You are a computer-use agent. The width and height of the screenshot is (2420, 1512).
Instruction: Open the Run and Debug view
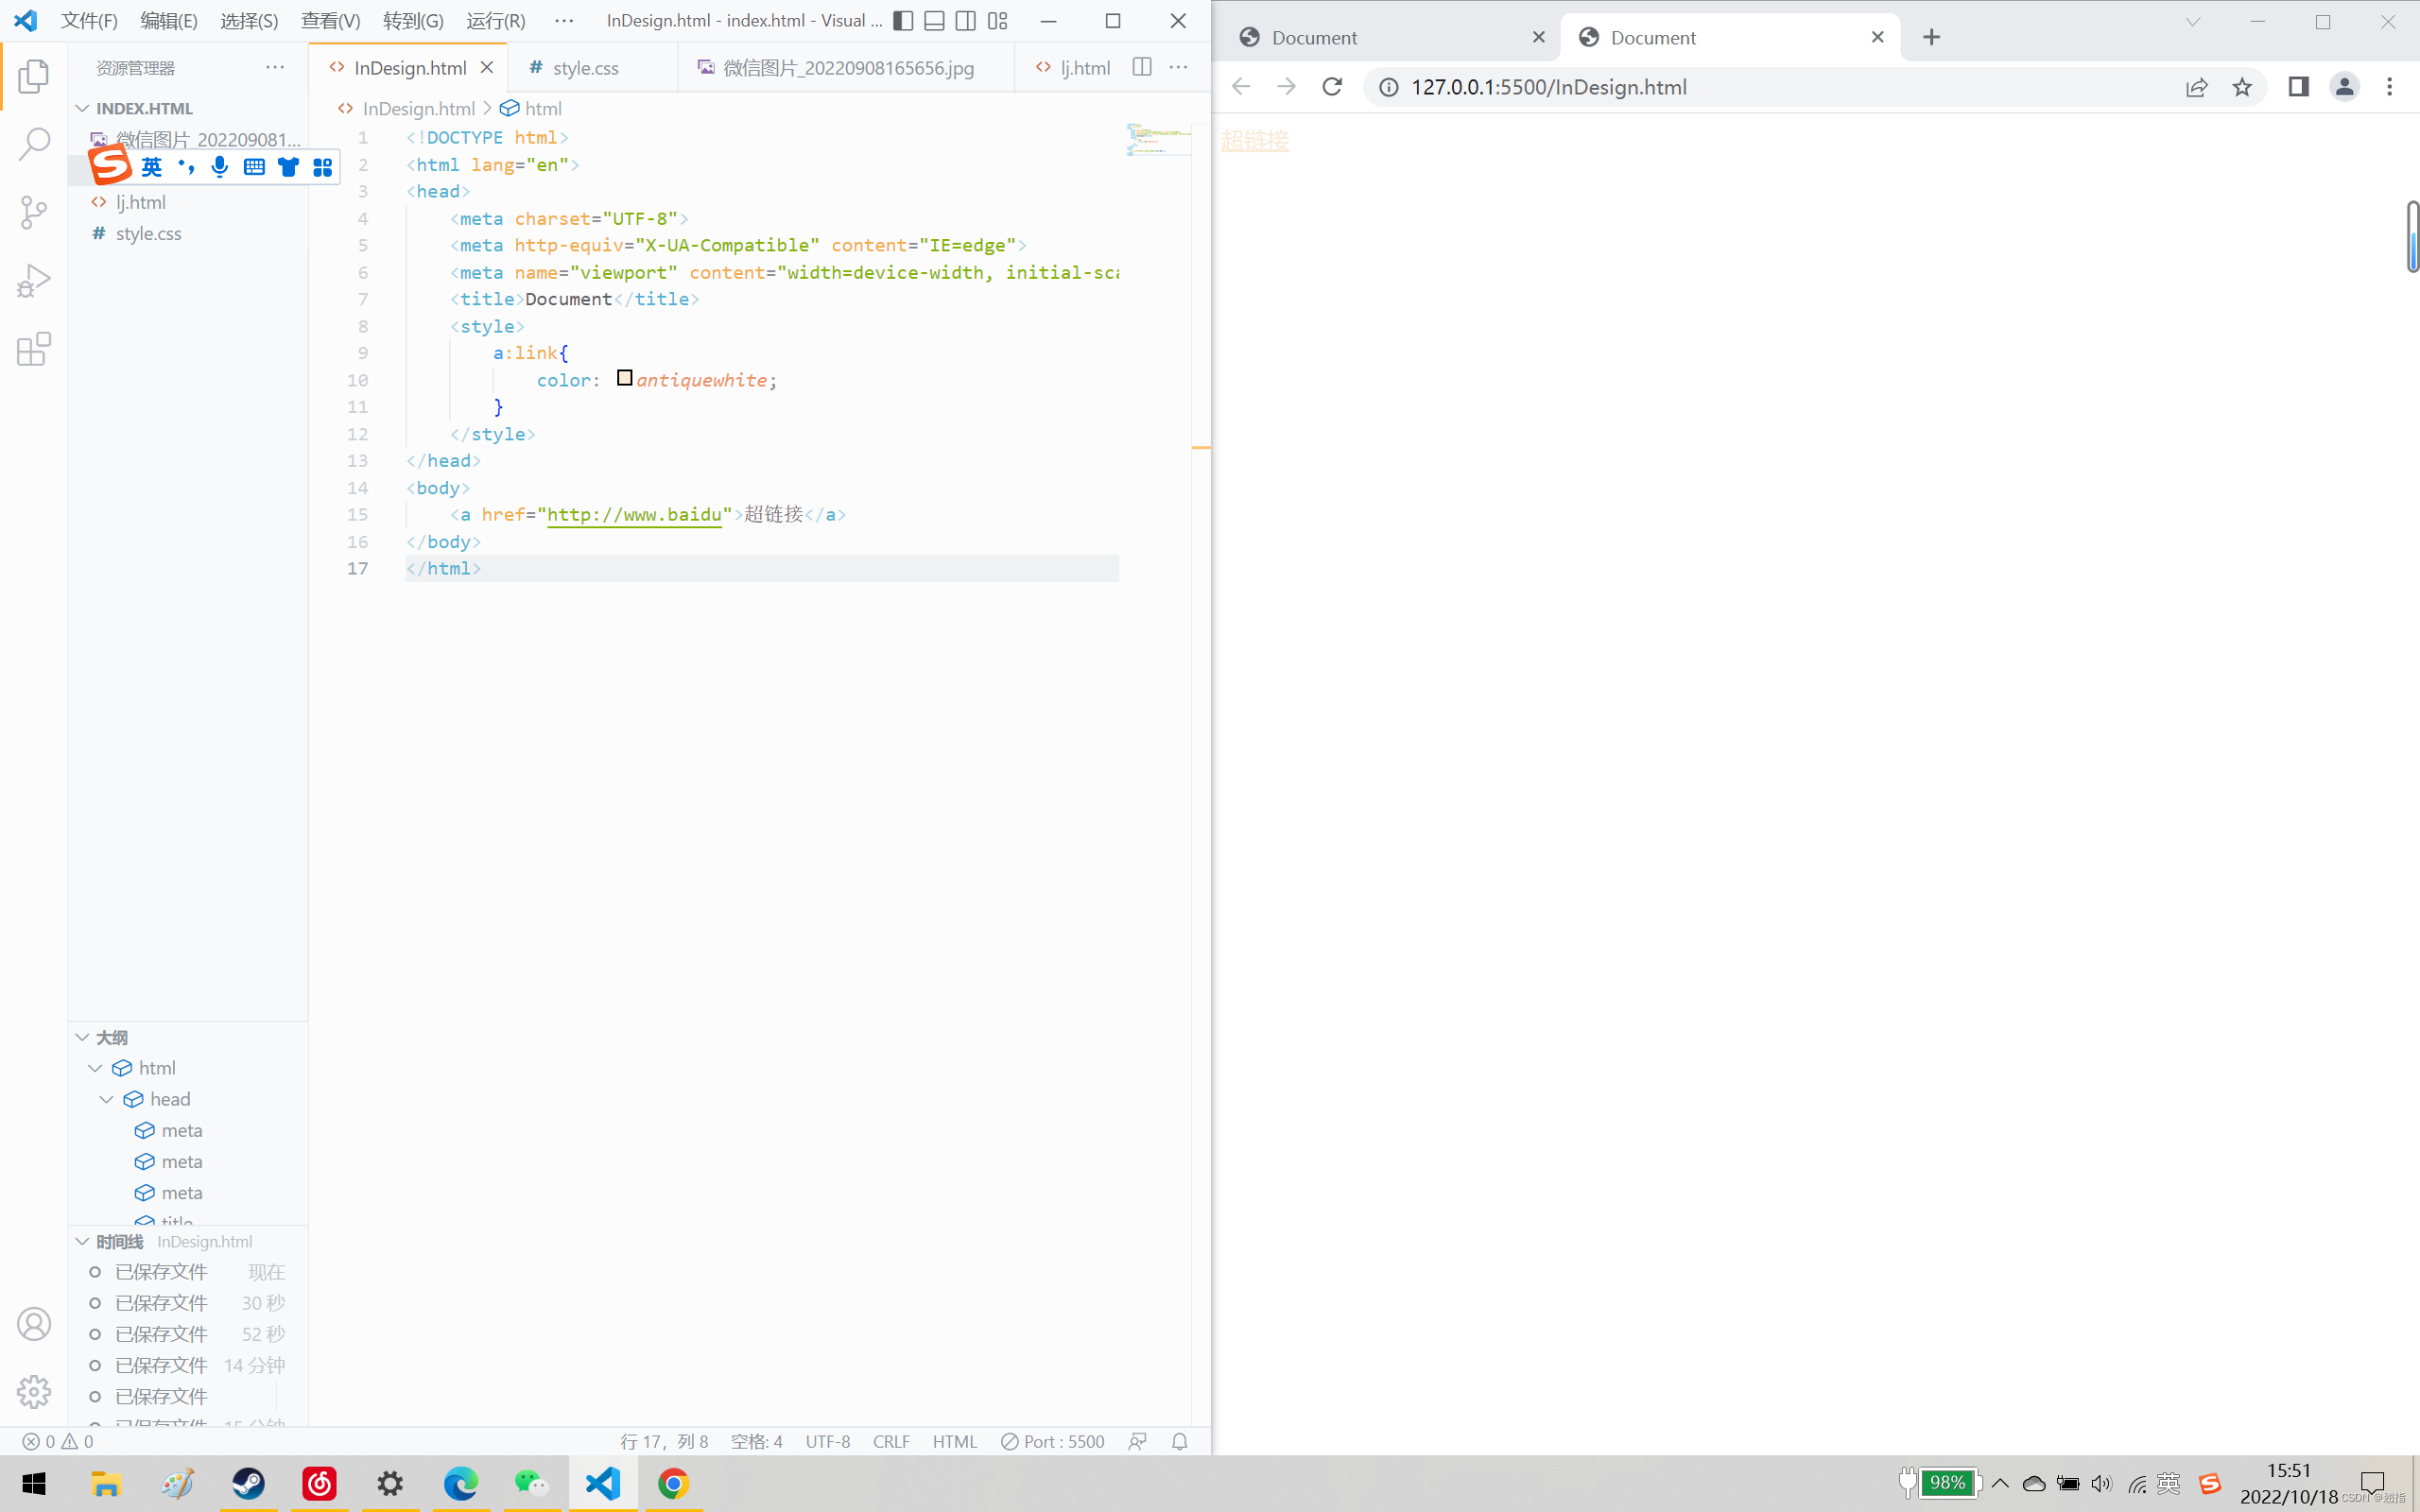(34, 281)
